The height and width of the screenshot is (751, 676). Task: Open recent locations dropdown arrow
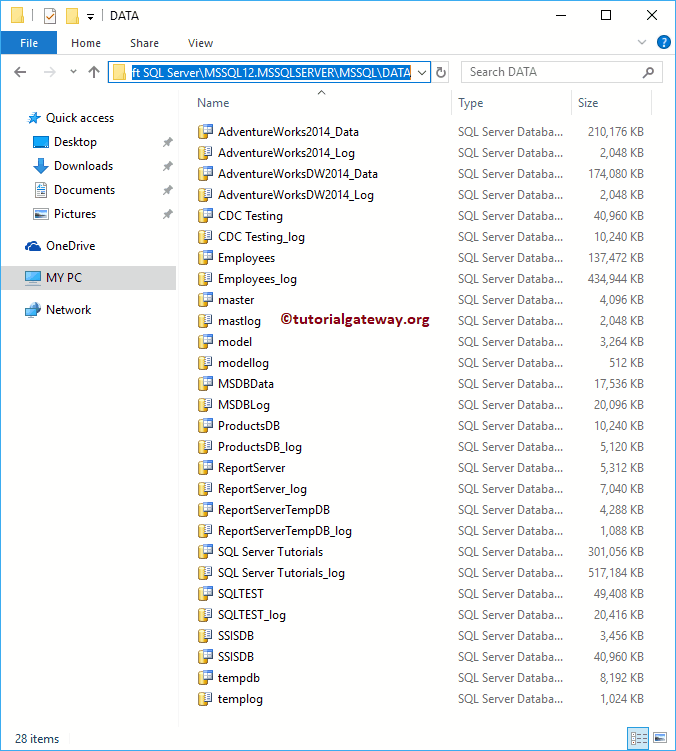73,72
